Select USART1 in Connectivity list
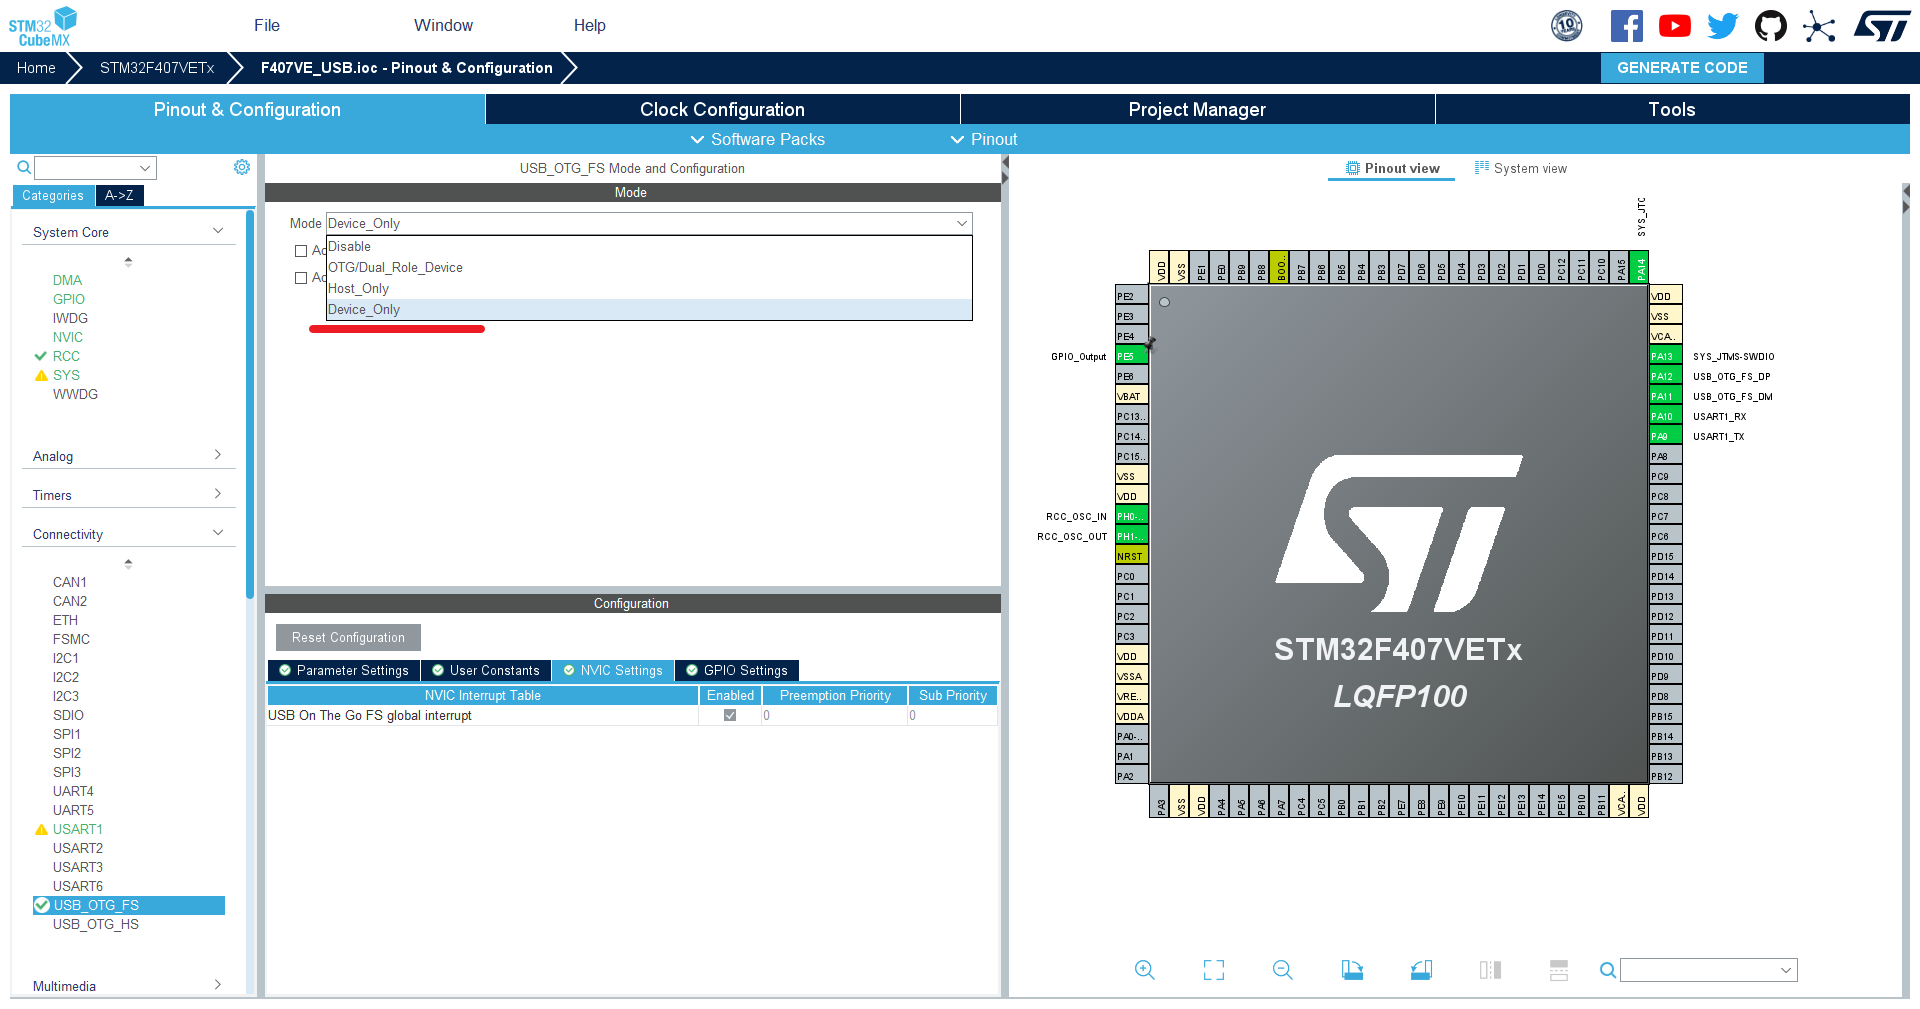This screenshot has width=1920, height=1009. 78,829
